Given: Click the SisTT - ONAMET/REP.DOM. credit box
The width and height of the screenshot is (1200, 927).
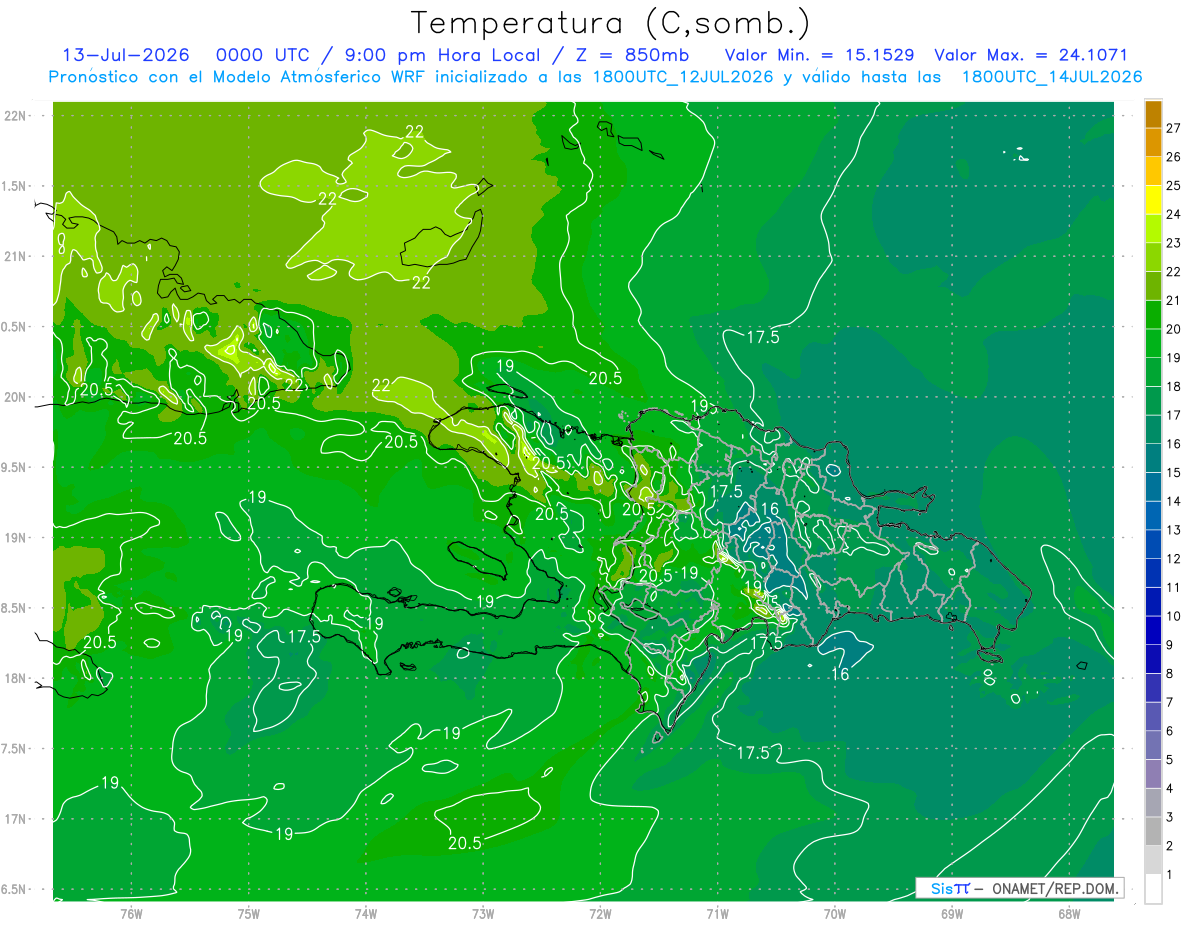Looking at the screenshot, I should [x=1020, y=888].
